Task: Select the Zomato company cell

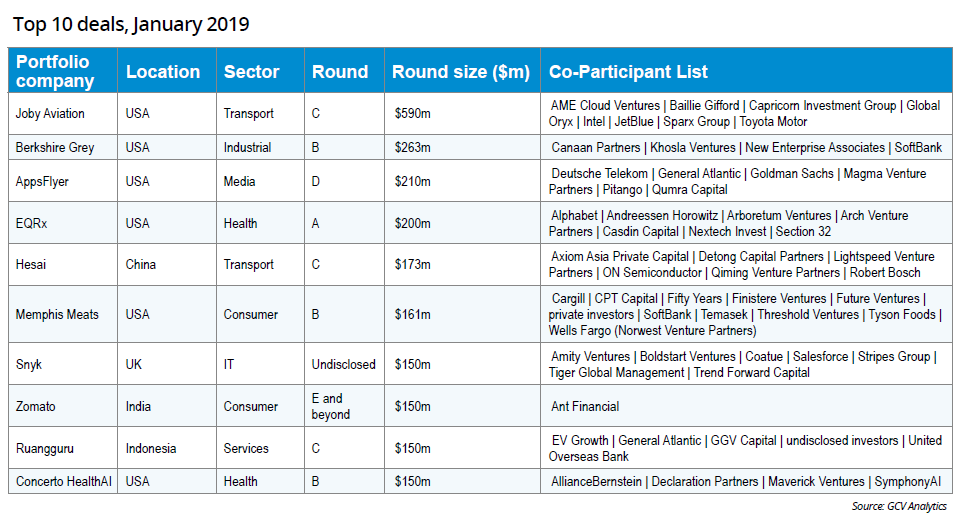Action: 36,407
